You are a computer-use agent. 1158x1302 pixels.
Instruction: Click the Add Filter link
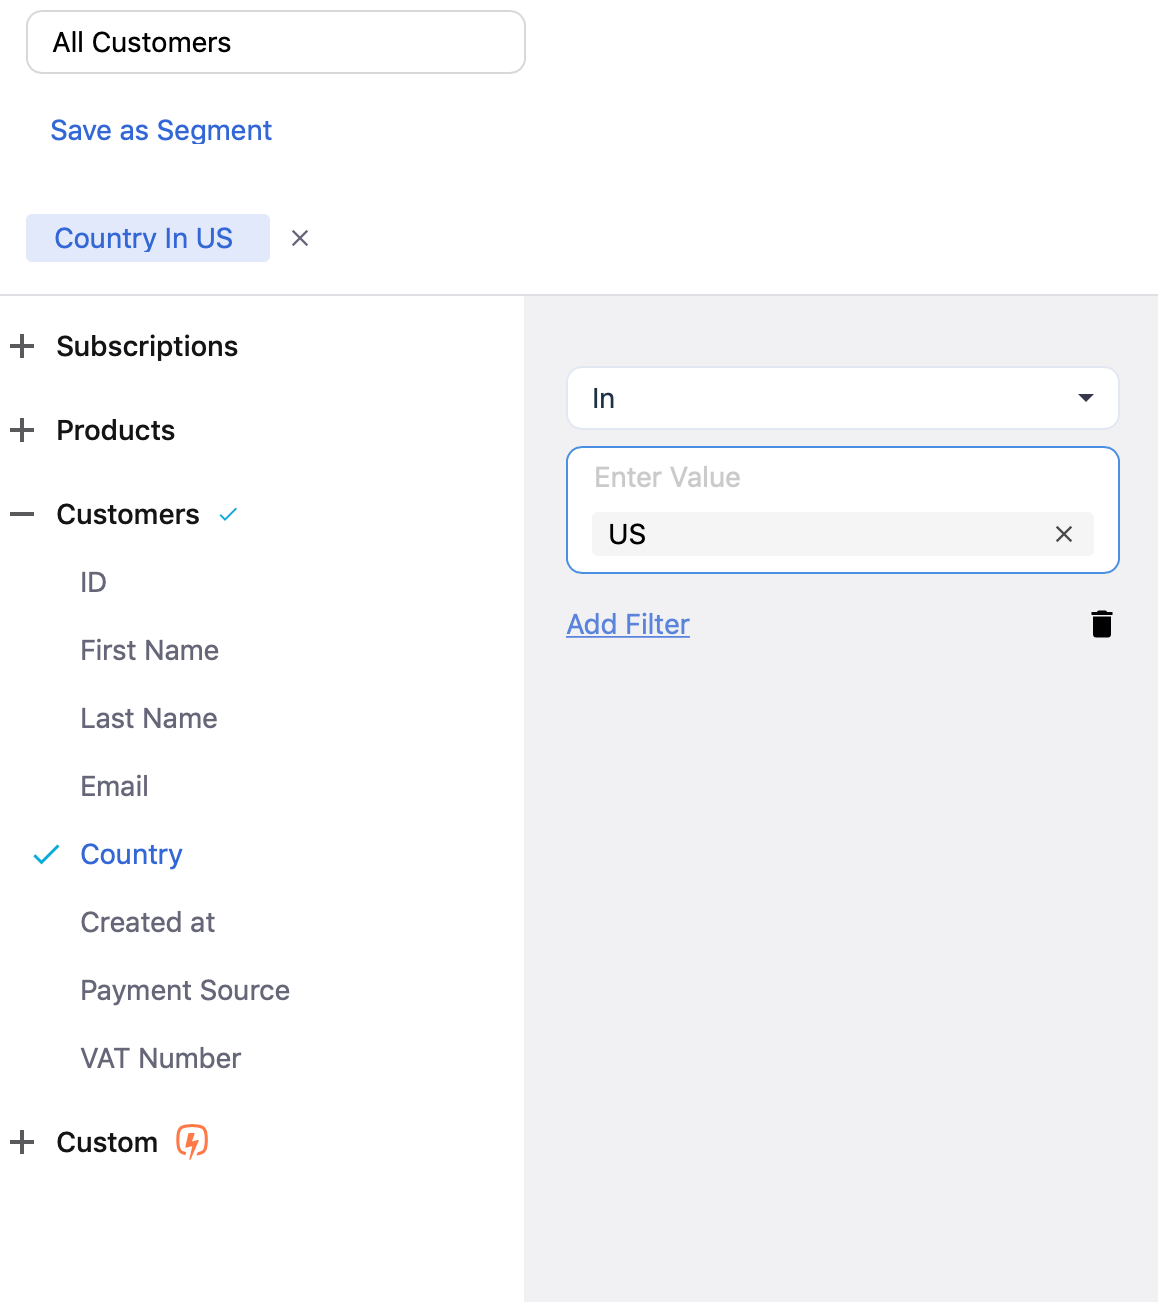pos(628,624)
